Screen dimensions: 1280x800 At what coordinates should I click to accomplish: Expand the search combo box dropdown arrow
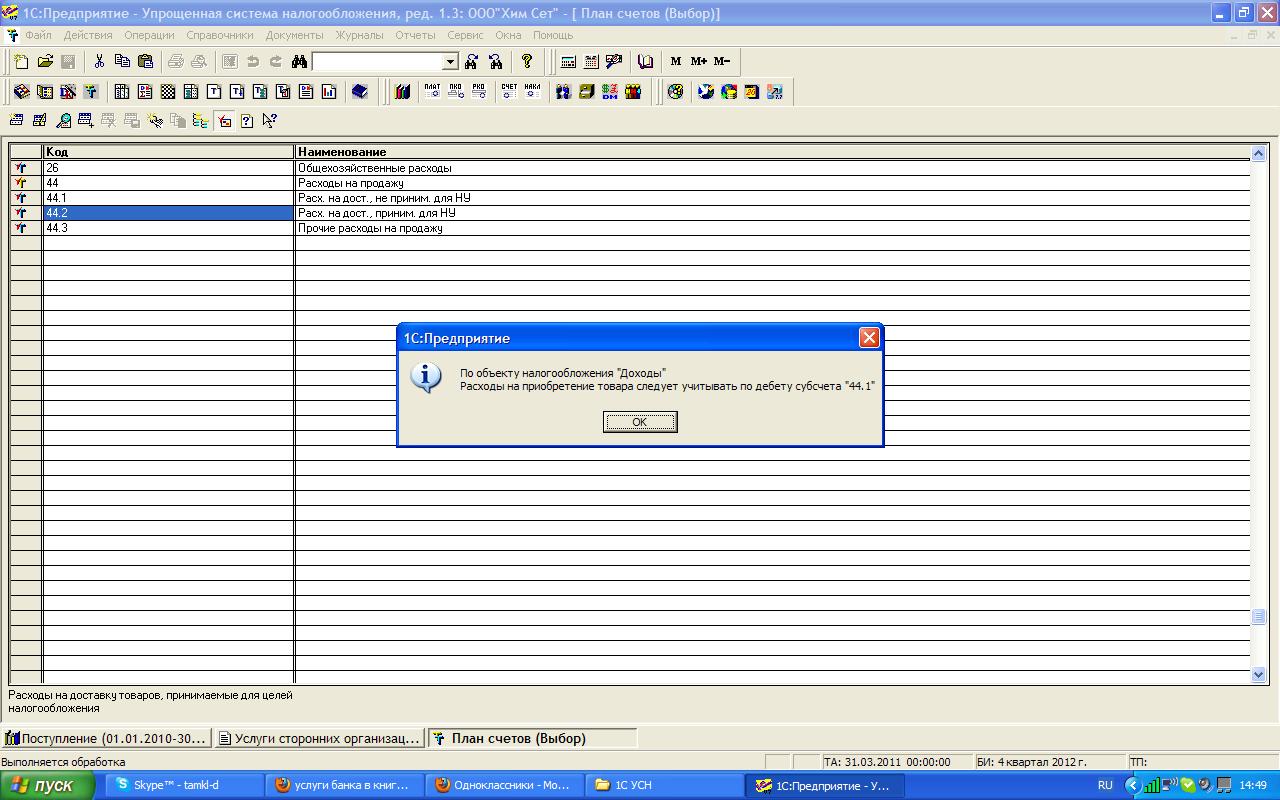(x=450, y=62)
